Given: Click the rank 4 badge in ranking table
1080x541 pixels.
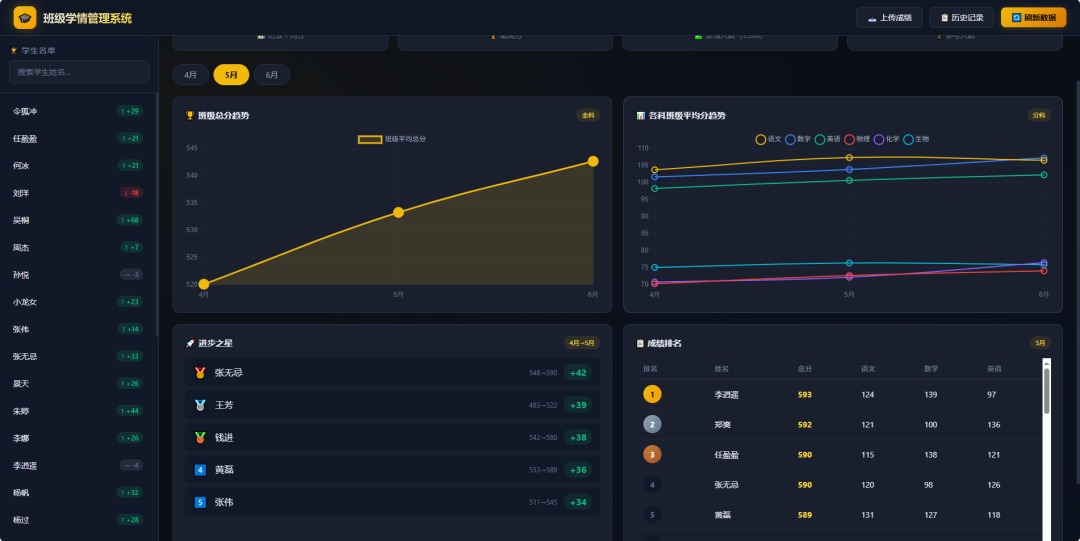Looking at the screenshot, I should coord(652,484).
